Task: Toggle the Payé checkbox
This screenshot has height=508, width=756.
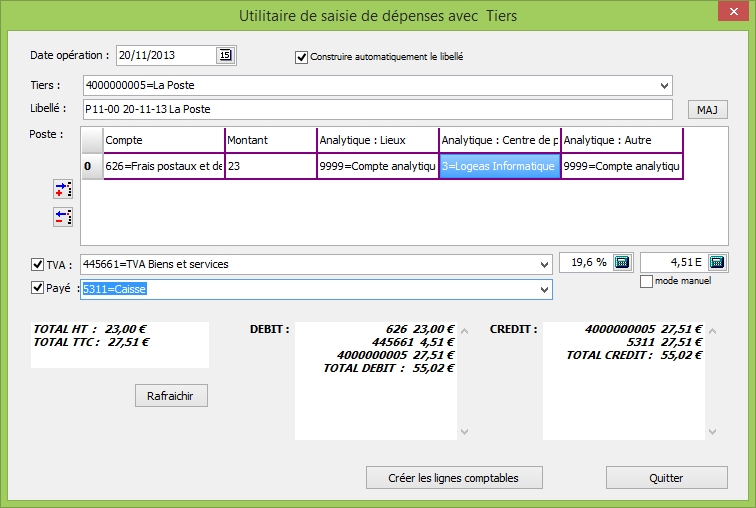Action: [38, 289]
